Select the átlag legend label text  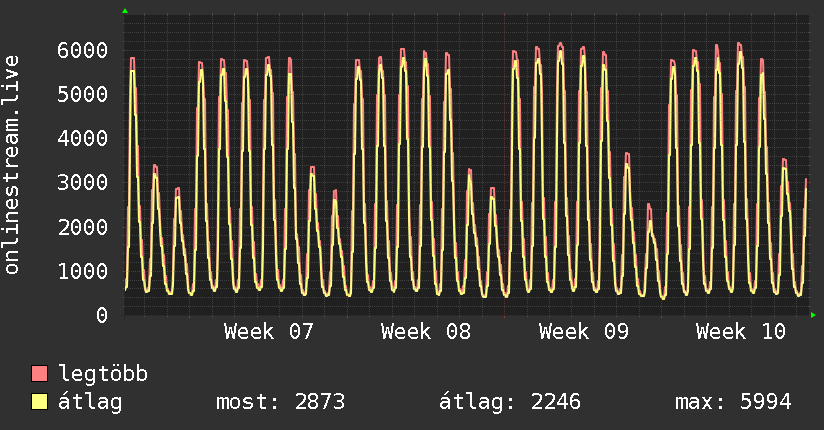click(x=90, y=402)
